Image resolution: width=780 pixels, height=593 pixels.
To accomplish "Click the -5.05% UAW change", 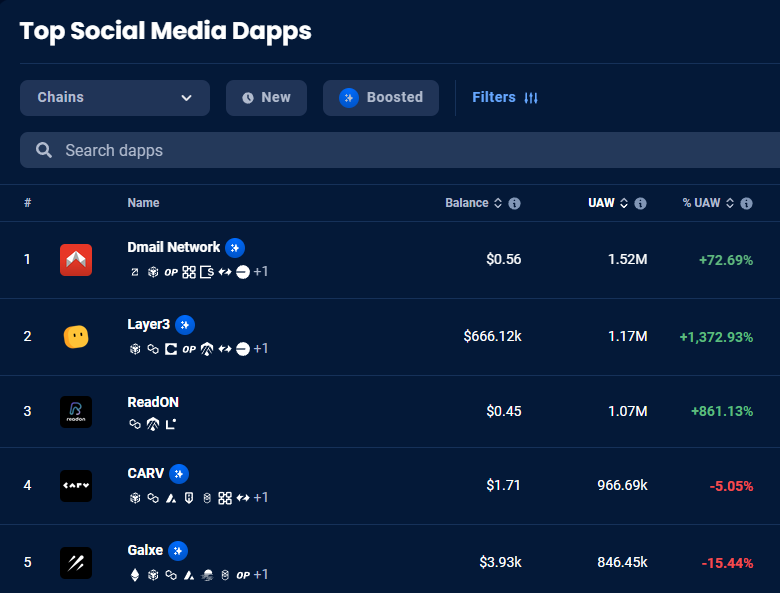I will (x=731, y=486).
